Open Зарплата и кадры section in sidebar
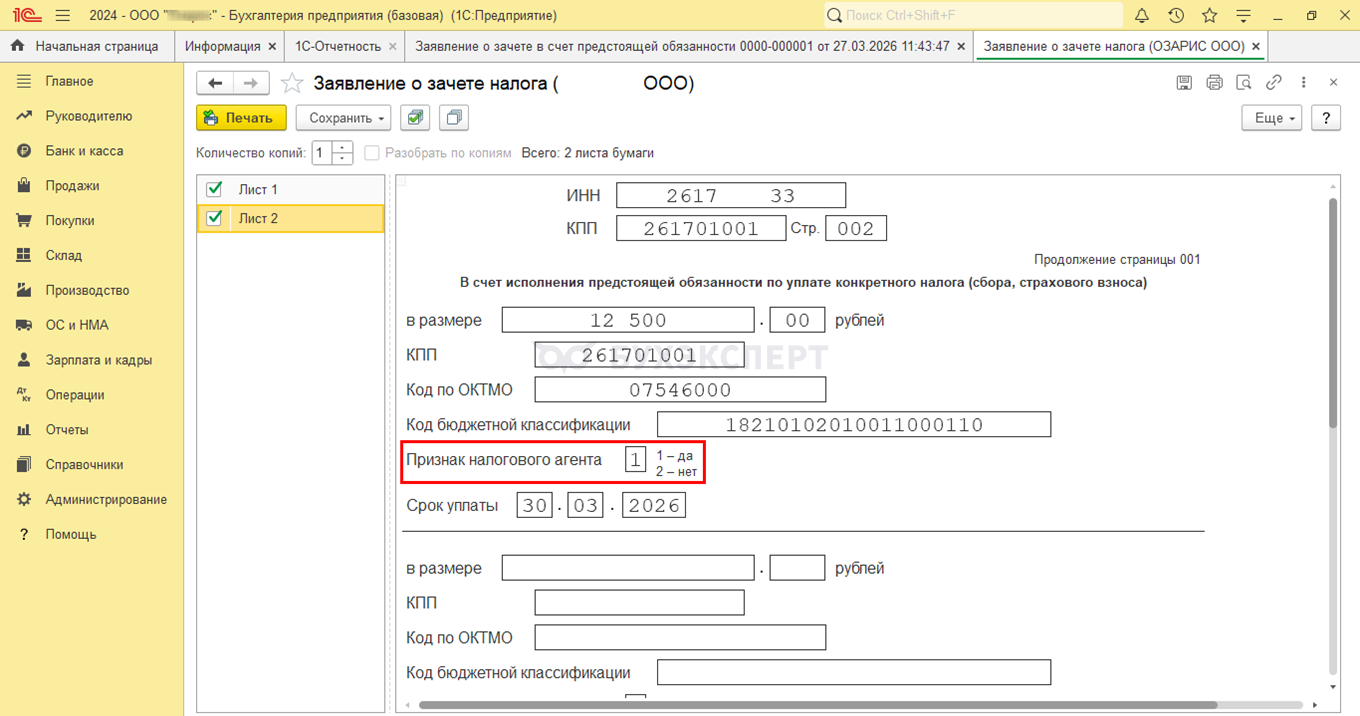 pos(98,360)
